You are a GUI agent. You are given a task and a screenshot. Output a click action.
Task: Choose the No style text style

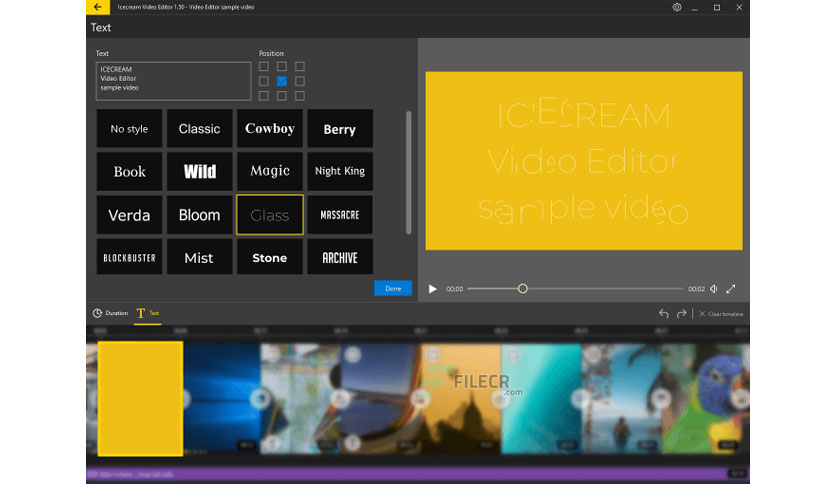coord(130,128)
